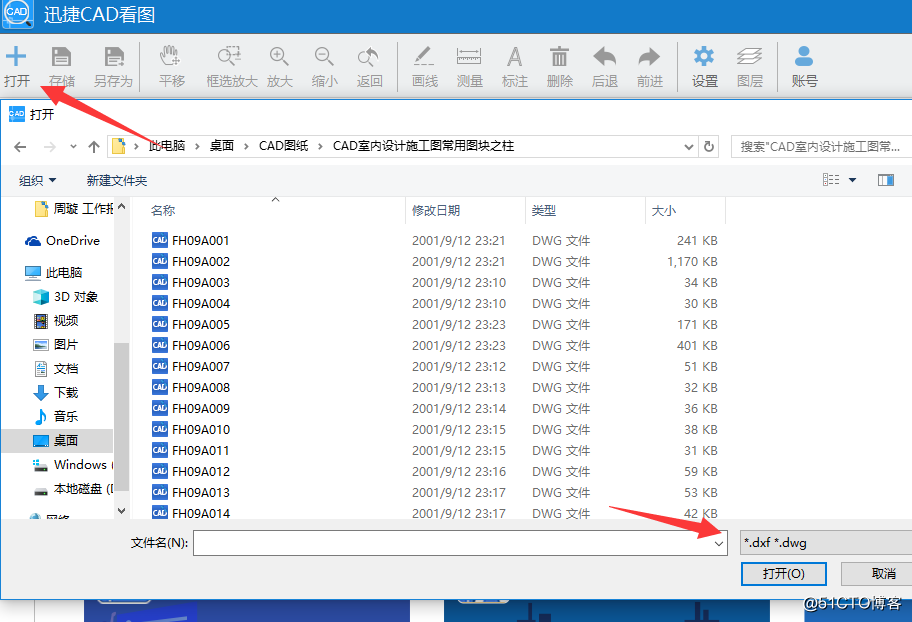912x622 pixels.
Task: Click the 另存为 save-as icon
Action: [x=114, y=57]
